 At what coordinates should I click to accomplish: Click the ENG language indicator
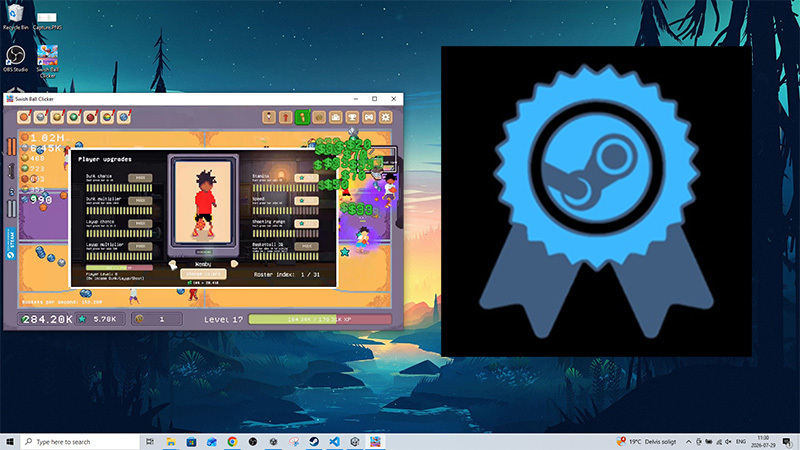coord(741,442)
